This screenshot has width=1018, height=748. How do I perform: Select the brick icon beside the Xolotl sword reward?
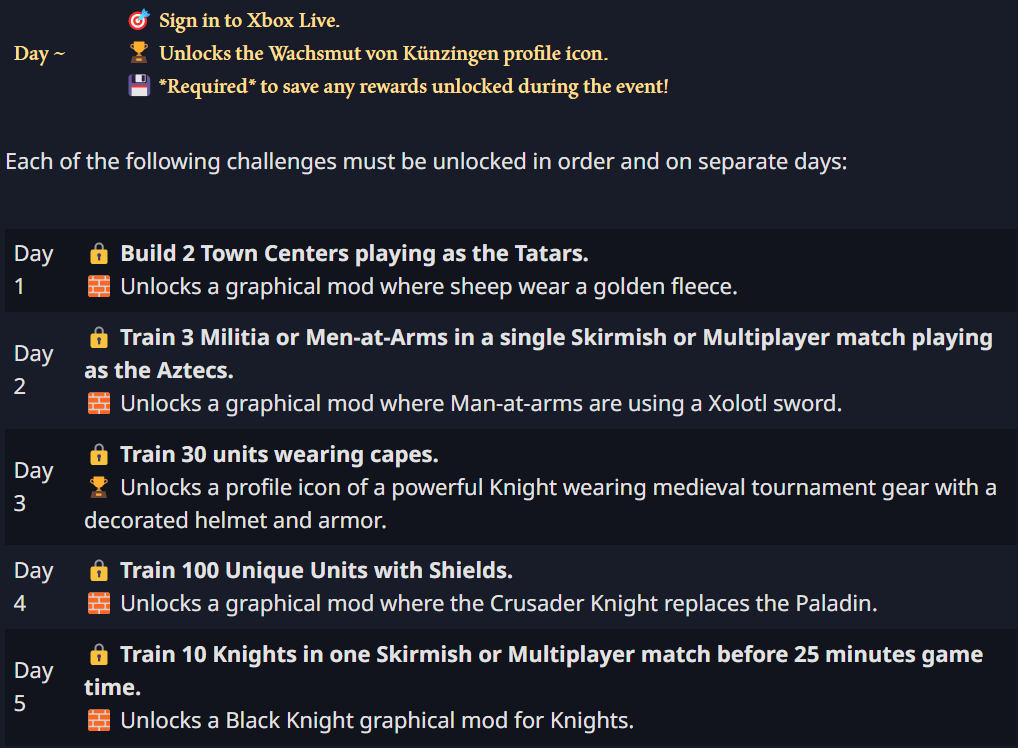(98, 404)
